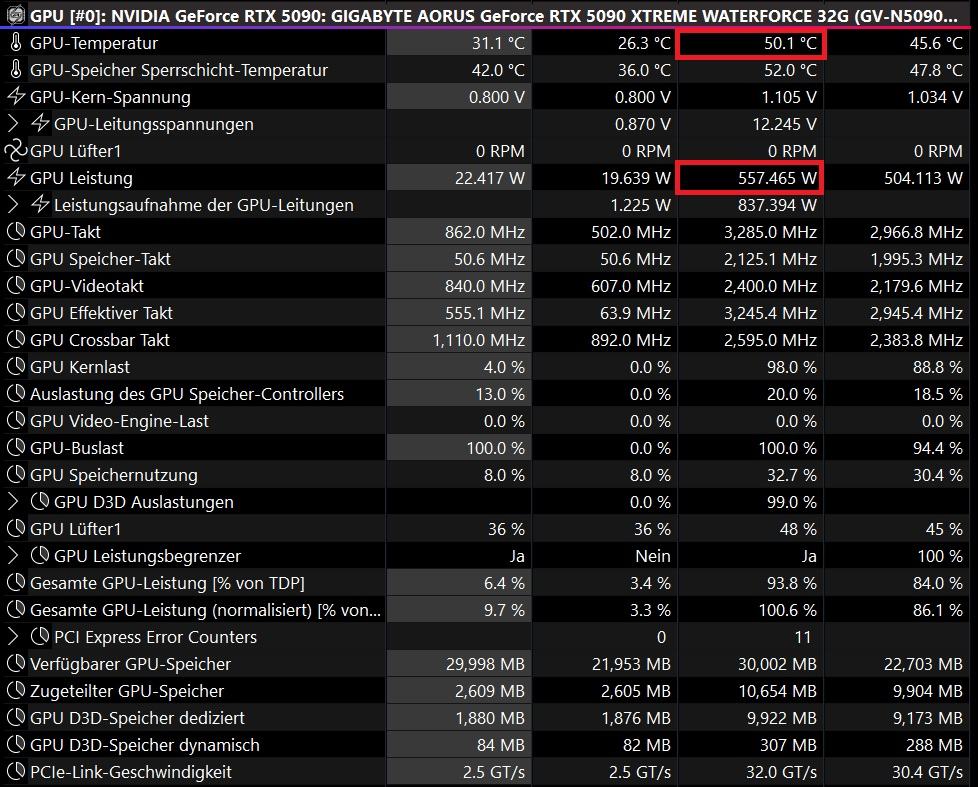
Task: Click the fan icon beside GPU Lüfter1 RPM
Action: point(15,151)
